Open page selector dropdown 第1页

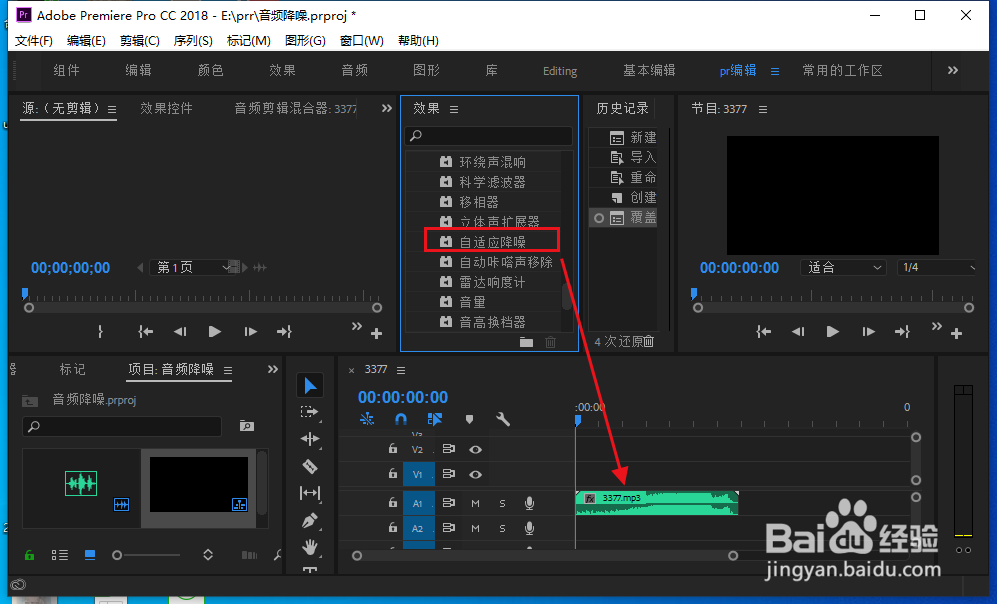[193, 268]
